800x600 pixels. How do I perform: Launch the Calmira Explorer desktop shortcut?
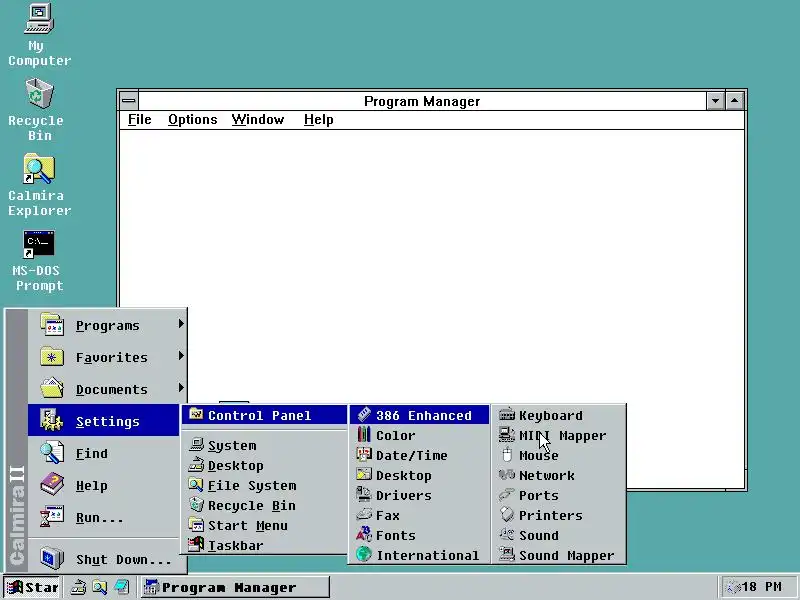[39, 185]
